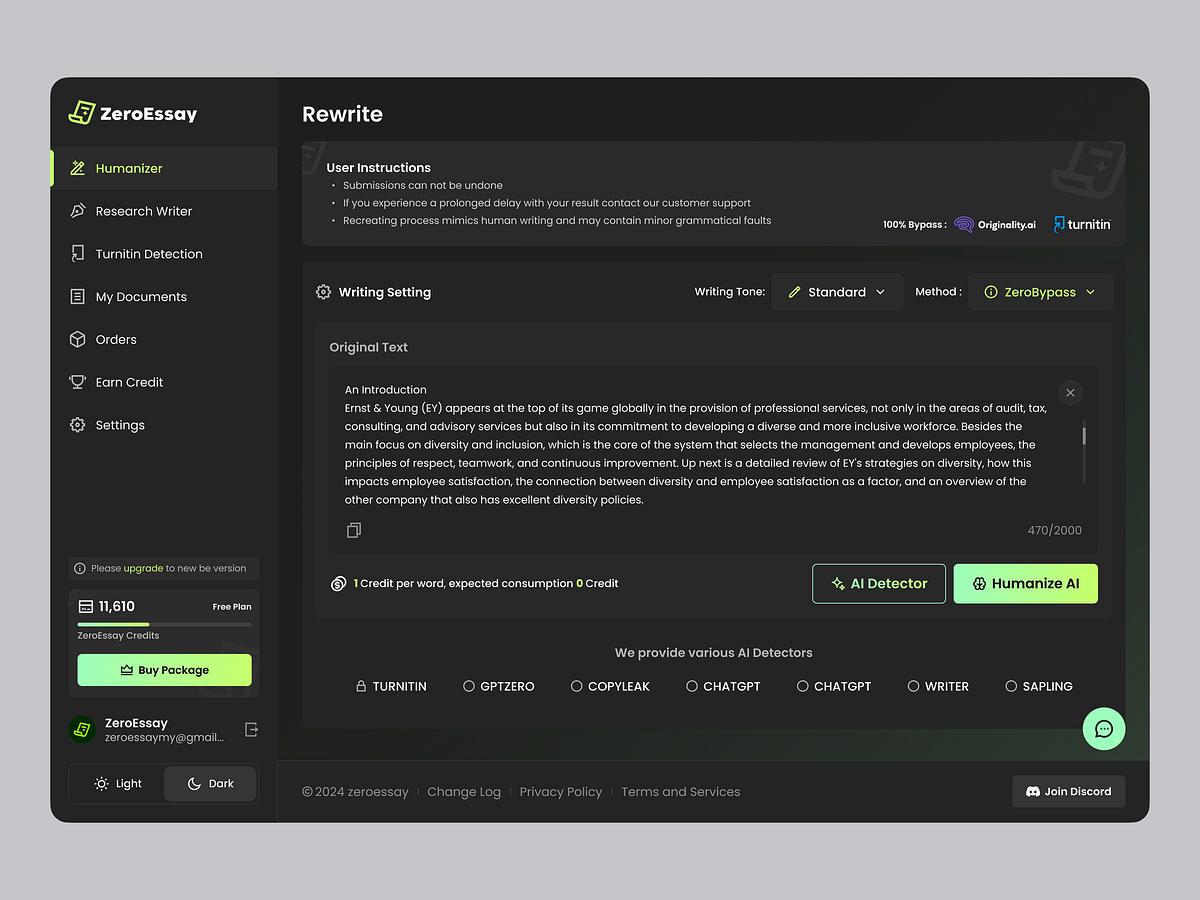Click the Settings gear icon in sidebar
Screen dimensions: 1200x900
pos(77,425)
